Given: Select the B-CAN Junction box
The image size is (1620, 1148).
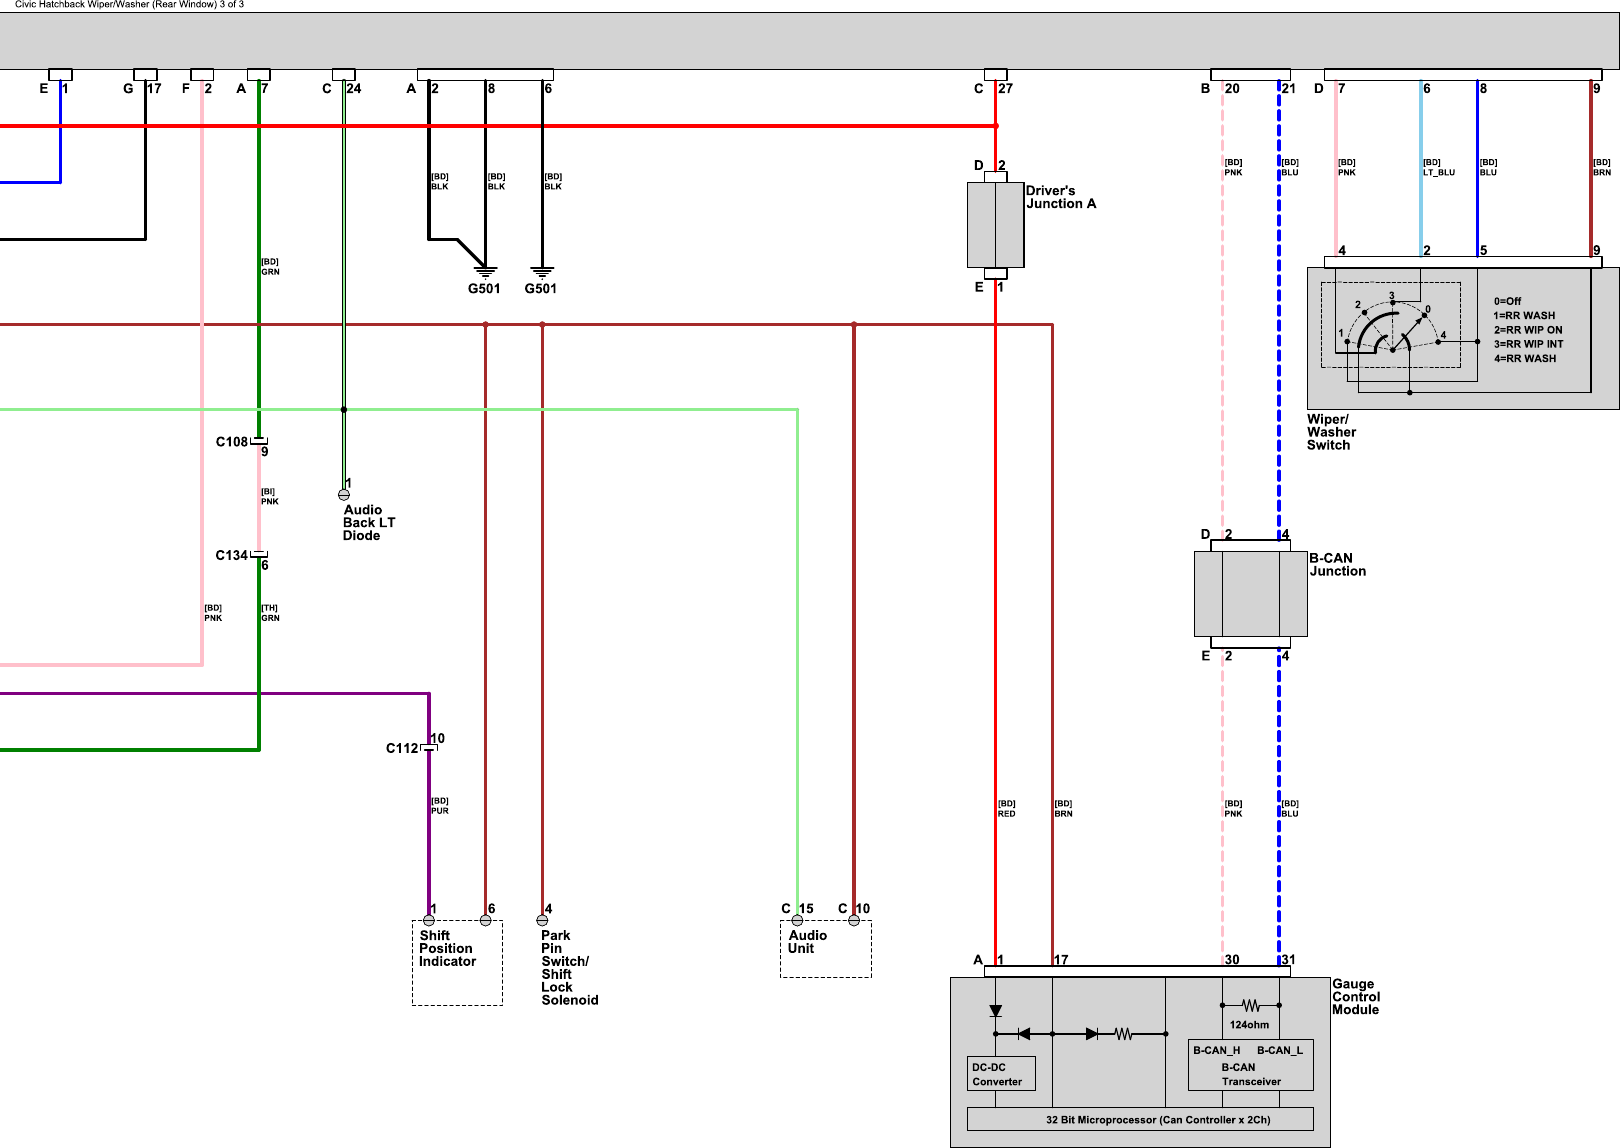Looking at the screenshot, I should [x=1250, y=594].
